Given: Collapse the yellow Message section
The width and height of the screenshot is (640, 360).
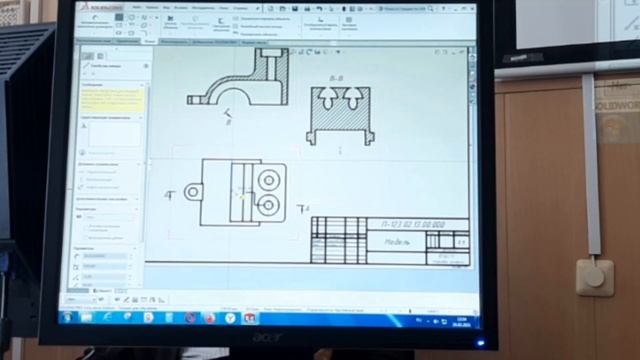Looking at the screenshot, I should click(x=141, y=85).
